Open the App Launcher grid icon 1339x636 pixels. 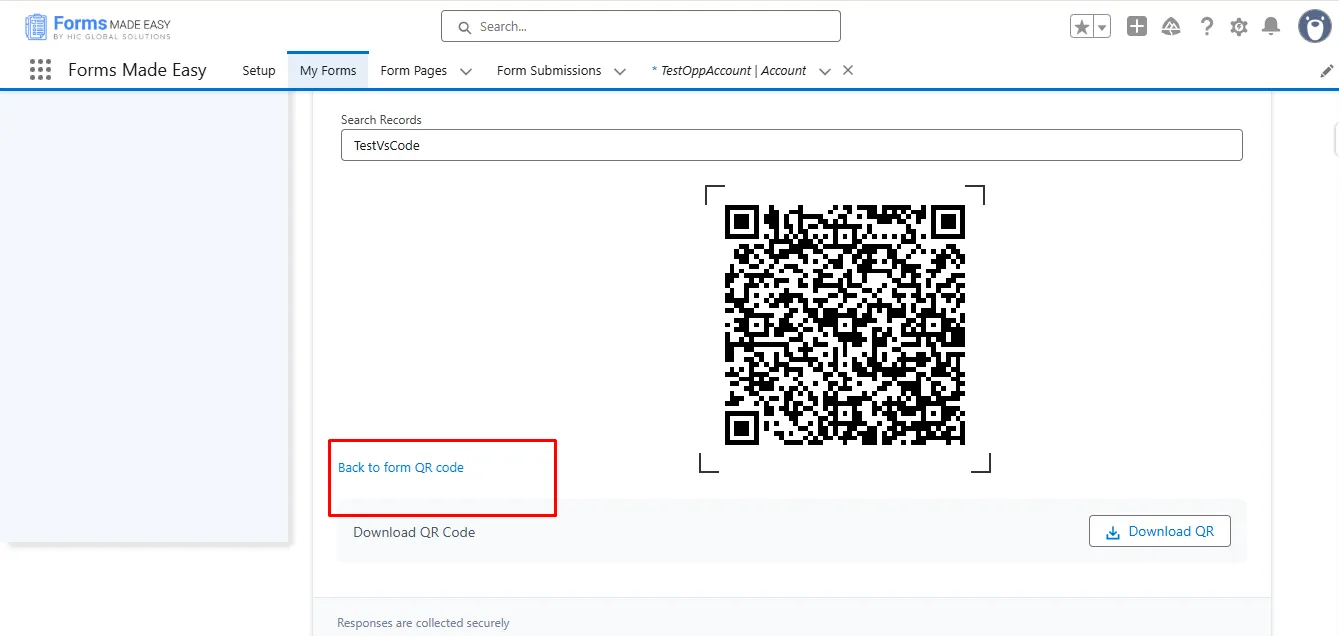coord(40,70)
